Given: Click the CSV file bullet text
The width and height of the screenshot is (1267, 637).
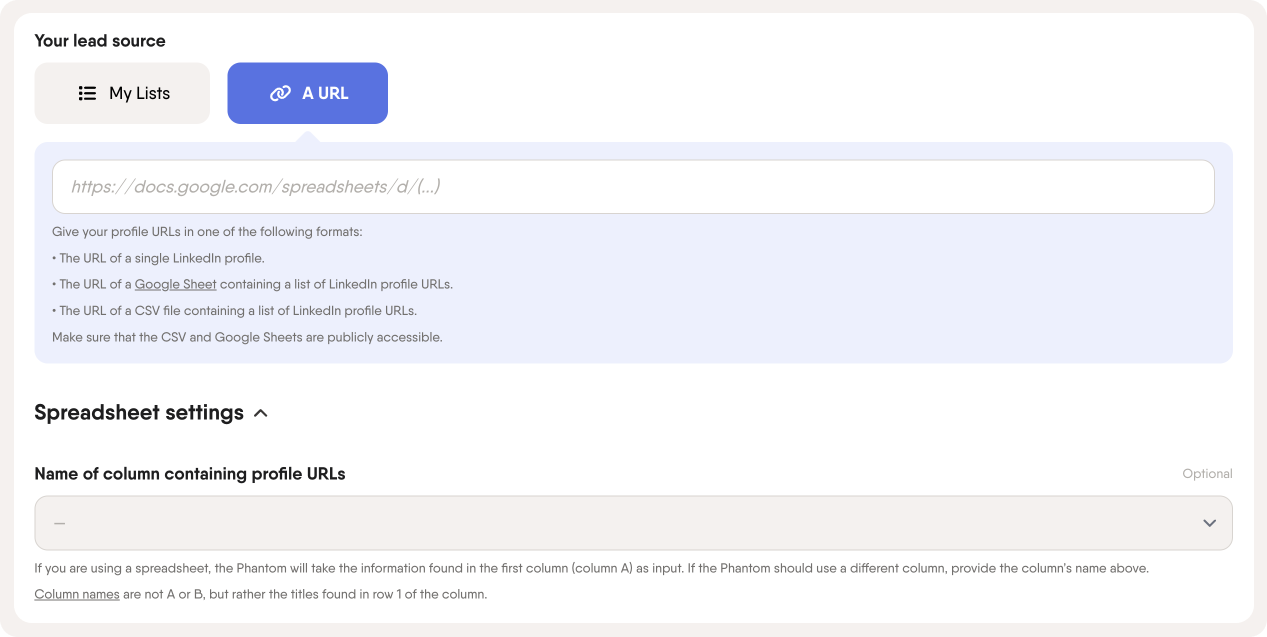Looking at the screenshot, I should pos(234,310).
